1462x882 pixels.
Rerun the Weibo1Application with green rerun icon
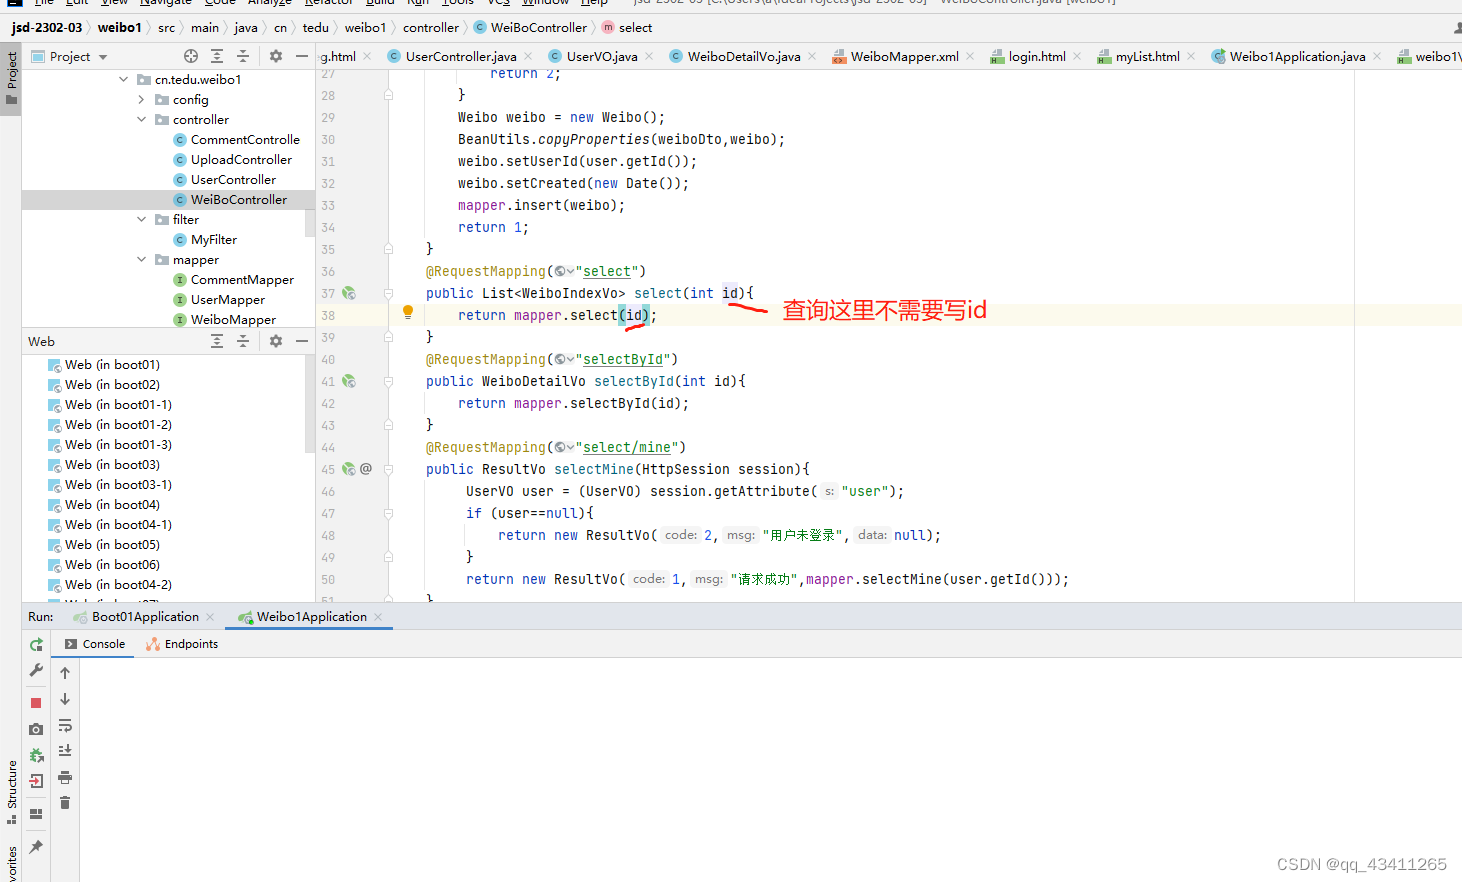coord(35,644)
